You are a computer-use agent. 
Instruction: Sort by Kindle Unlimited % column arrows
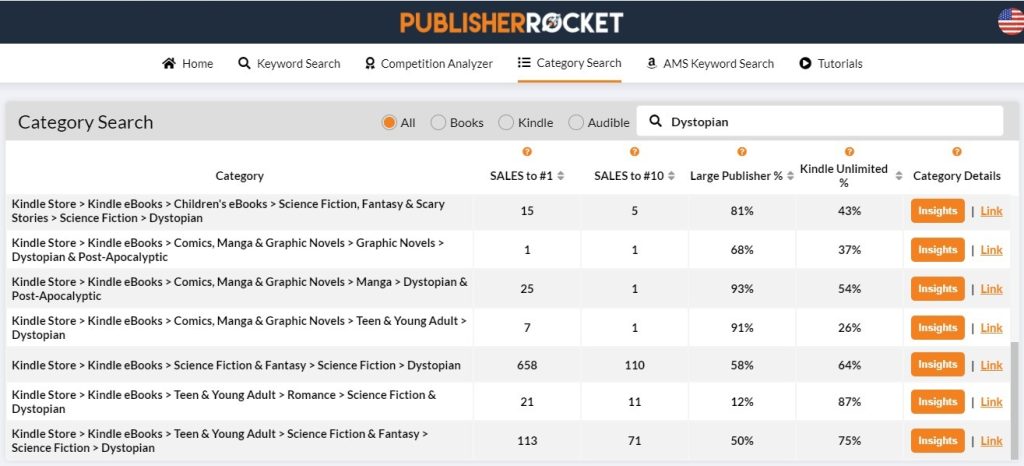[899, 176]
